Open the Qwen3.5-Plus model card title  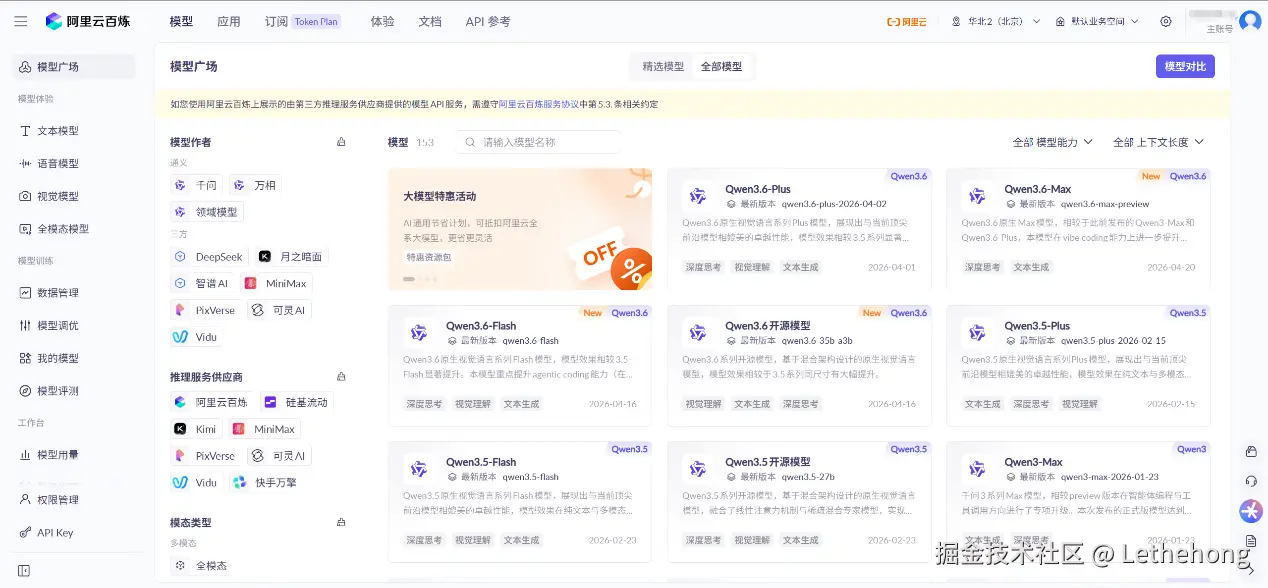(x=1037, y=326)
